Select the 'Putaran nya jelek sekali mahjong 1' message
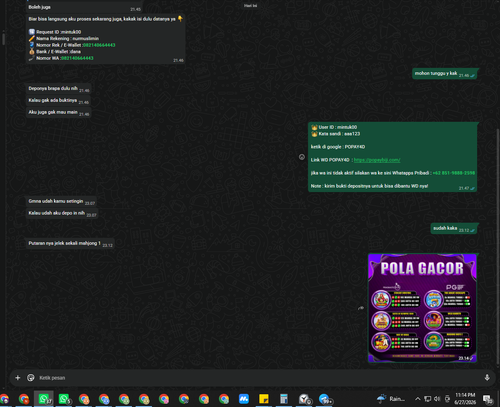Viewport: 500px width, 407px height. 70,244
